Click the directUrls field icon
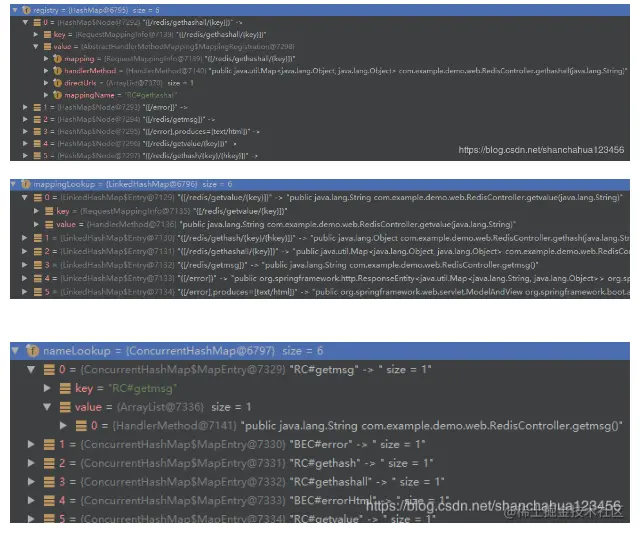The image size is (641, 536). (x=57, y=83)
